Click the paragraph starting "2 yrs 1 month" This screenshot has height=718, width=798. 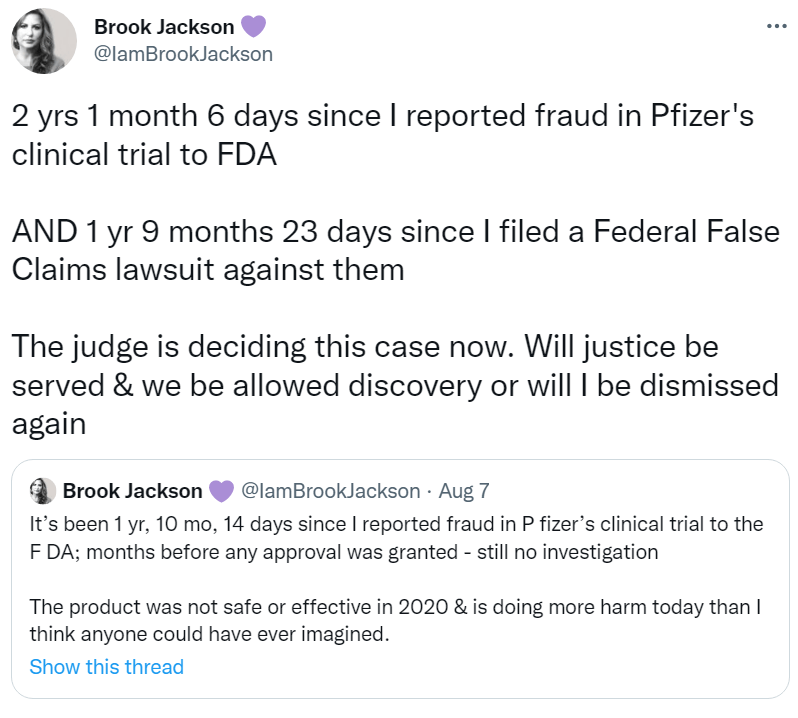click(x=382, y=133)
